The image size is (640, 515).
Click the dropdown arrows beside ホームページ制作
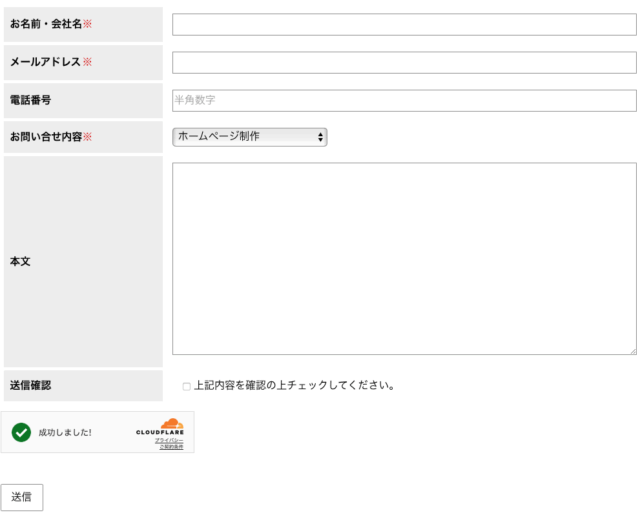(320, 137)
